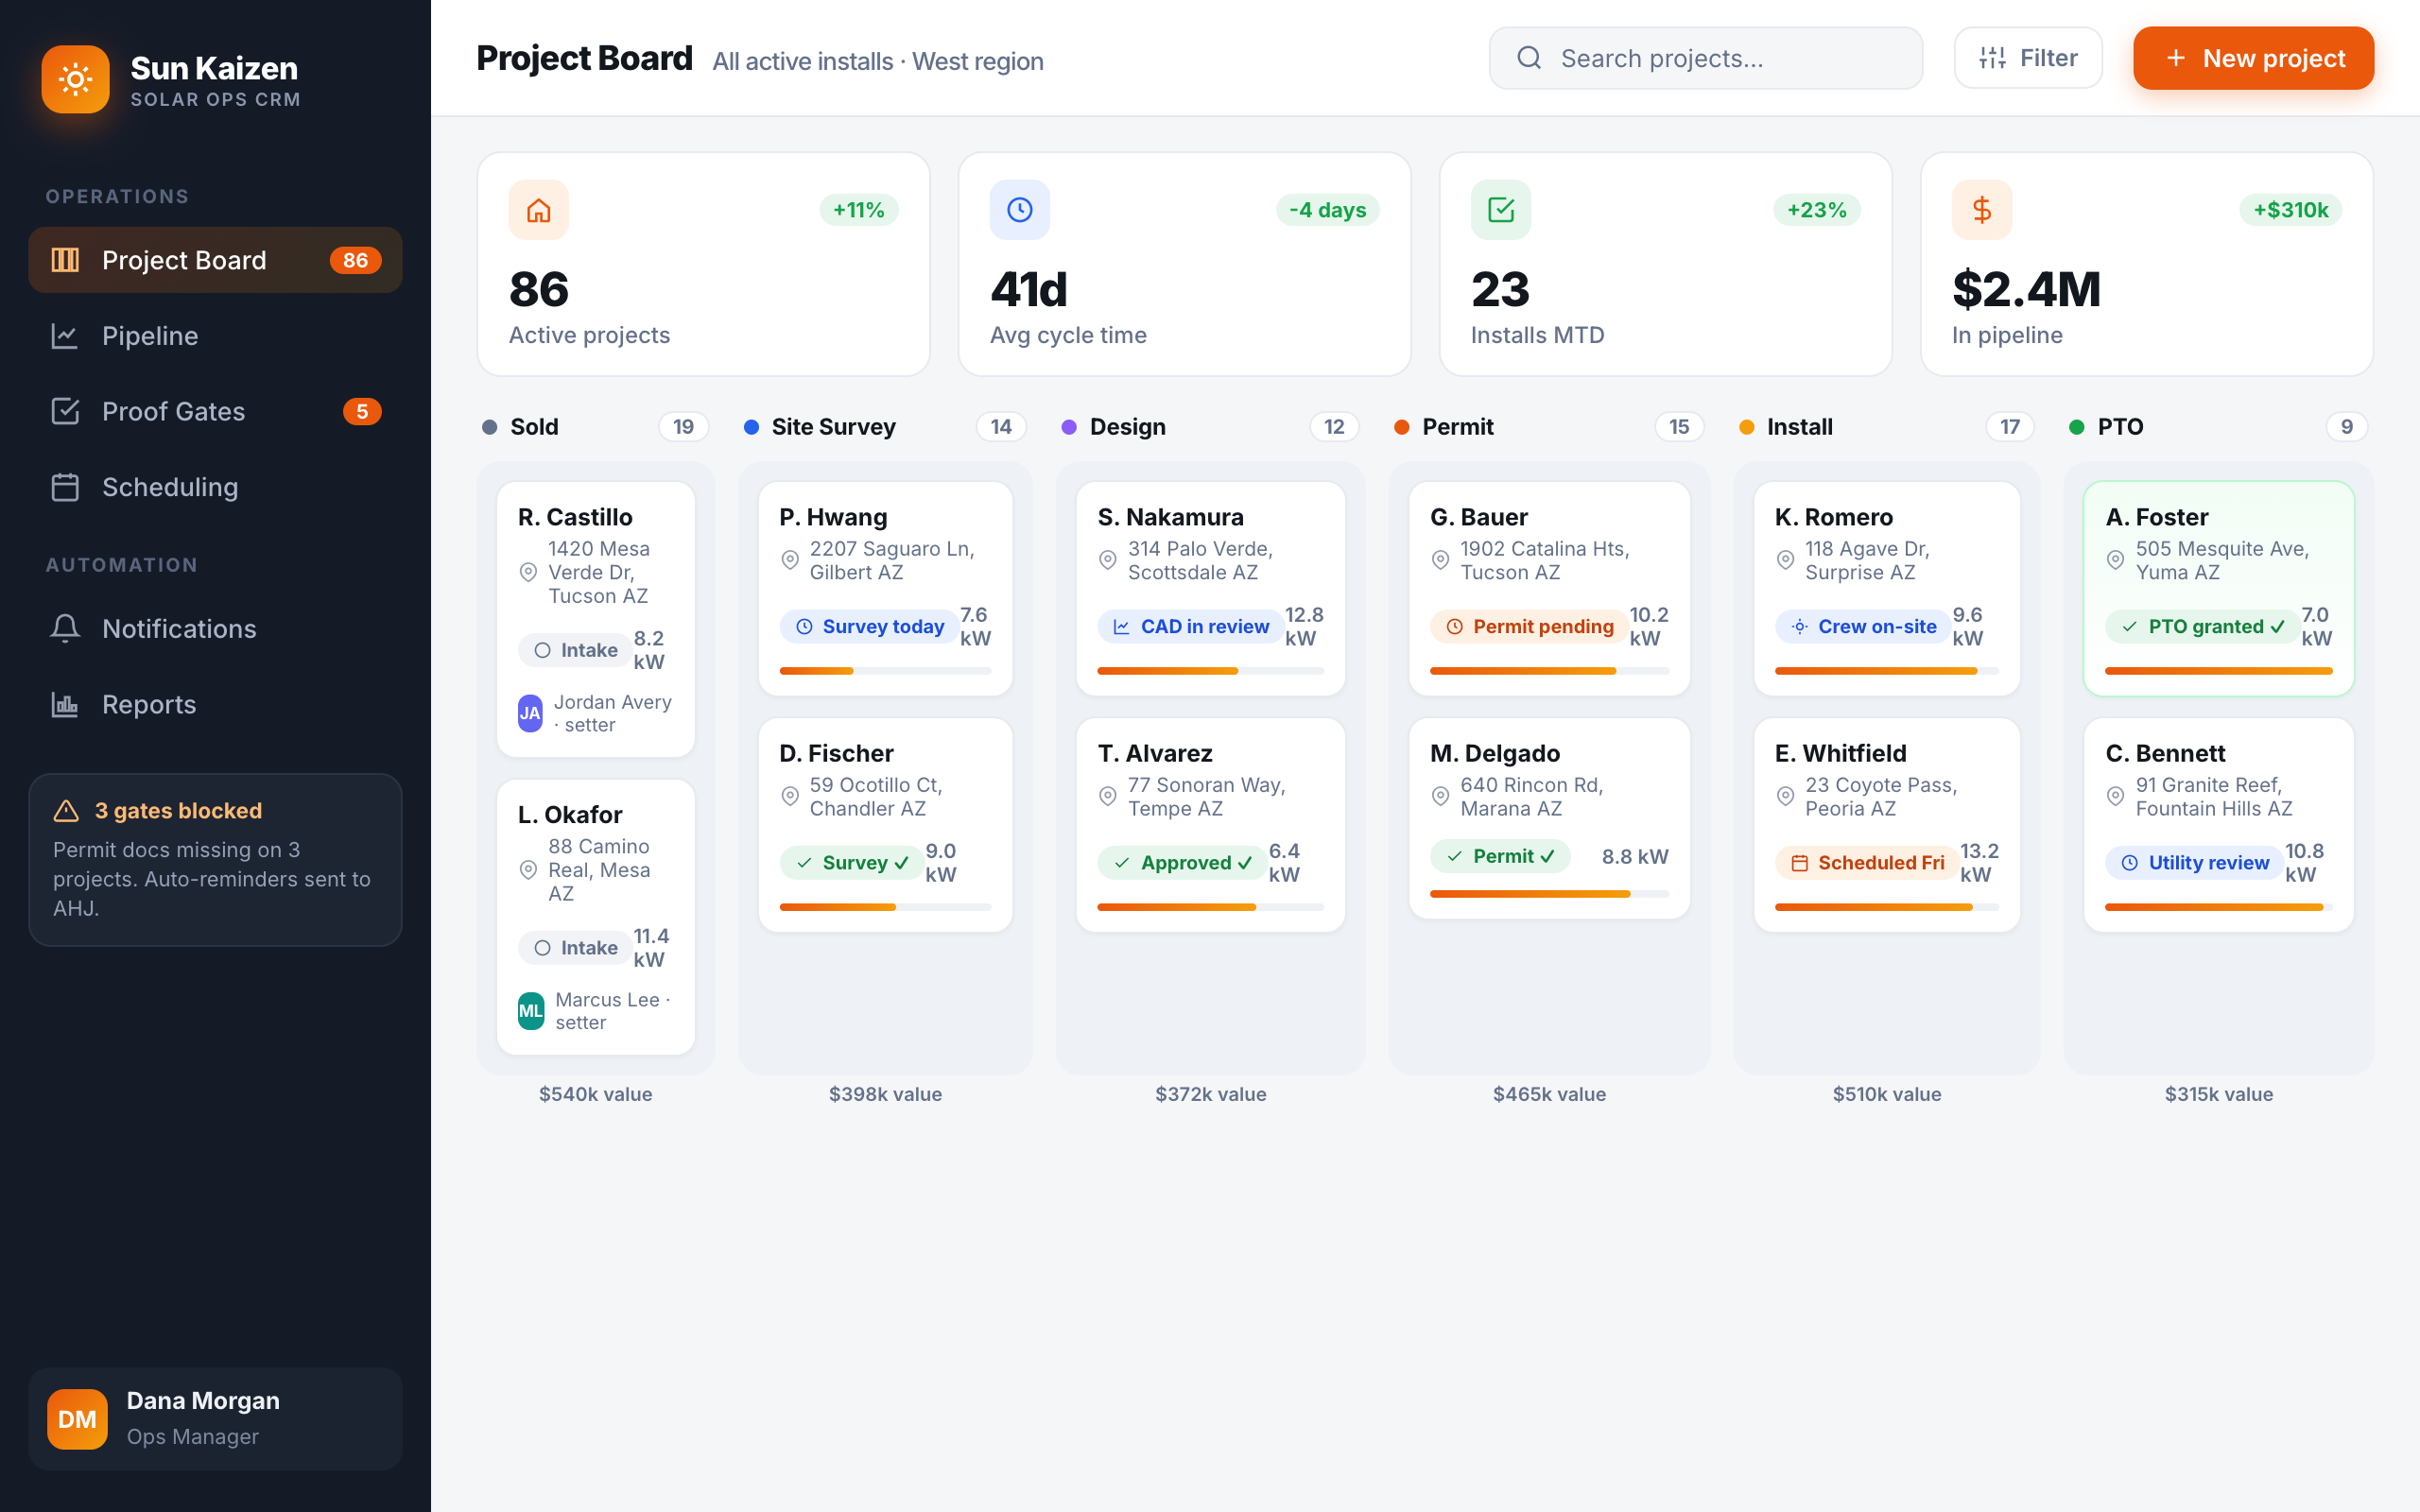Click the location pin on K. Romero's card
Screen dimensions: 2420x1512
pyautogui.click(x=1785, y=560)
